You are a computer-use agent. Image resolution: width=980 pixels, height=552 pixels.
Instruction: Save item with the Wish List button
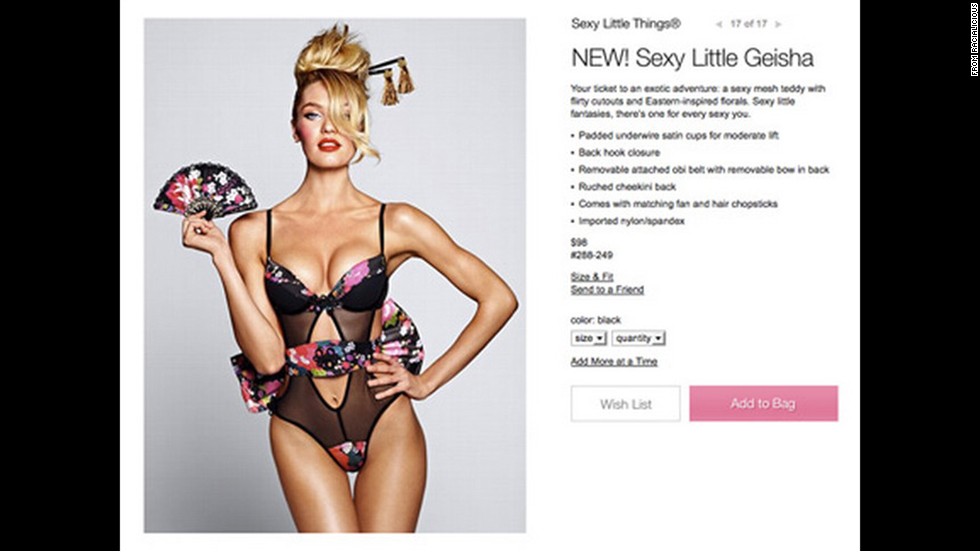[626, 404]
